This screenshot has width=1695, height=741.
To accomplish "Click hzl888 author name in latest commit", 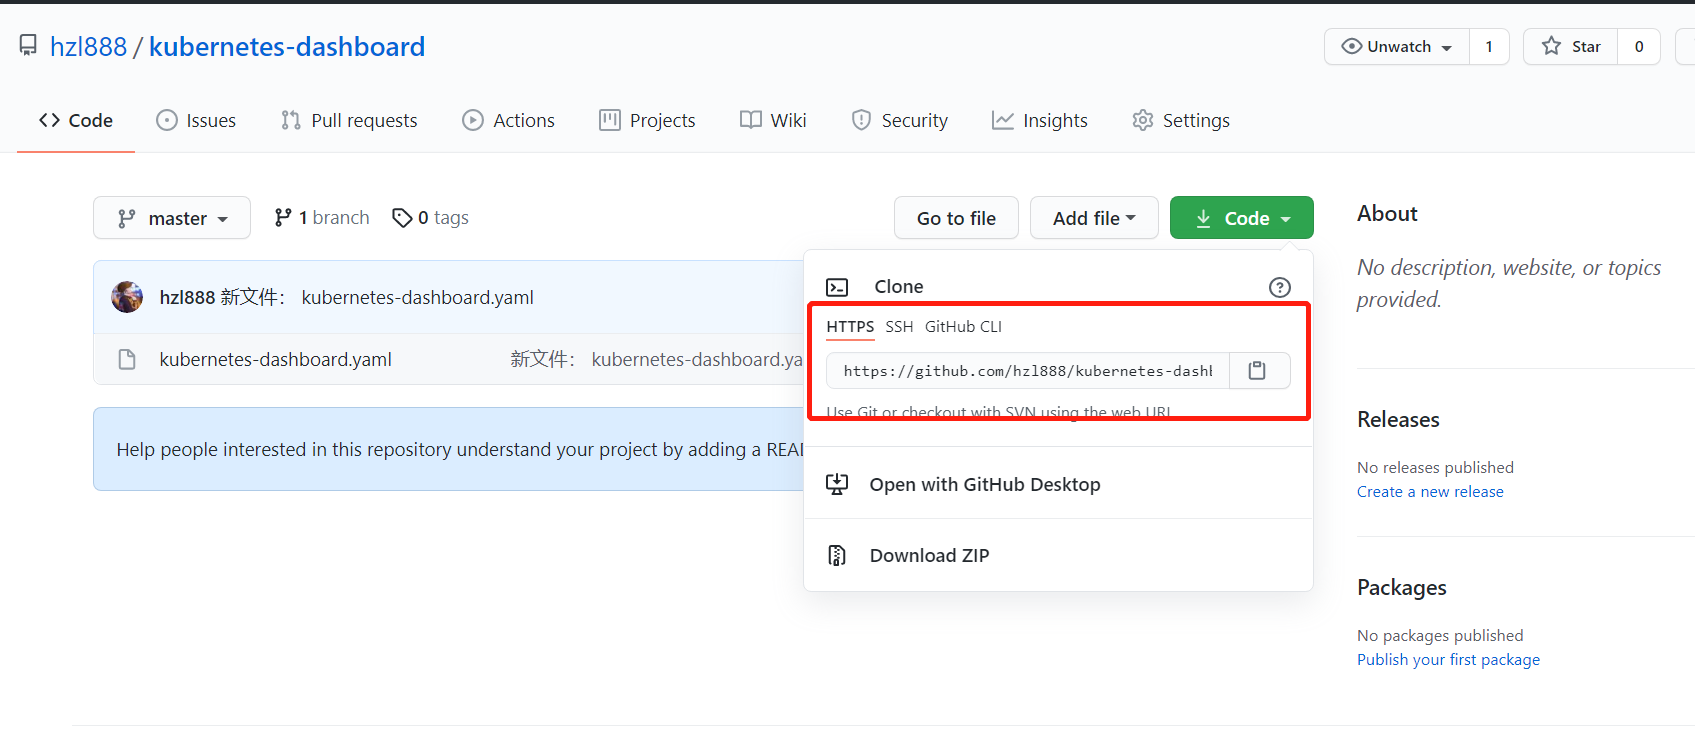I will coord(187,297).
